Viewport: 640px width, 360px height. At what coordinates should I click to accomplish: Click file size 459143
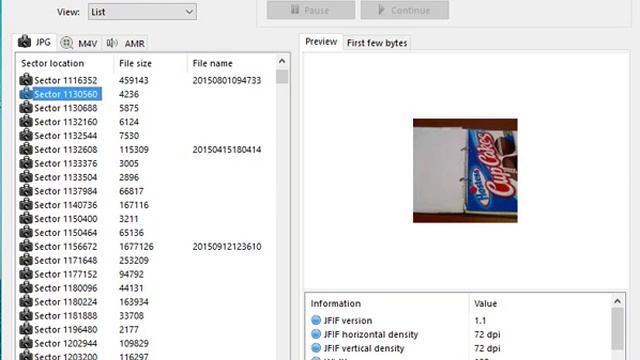pos(133,80)
